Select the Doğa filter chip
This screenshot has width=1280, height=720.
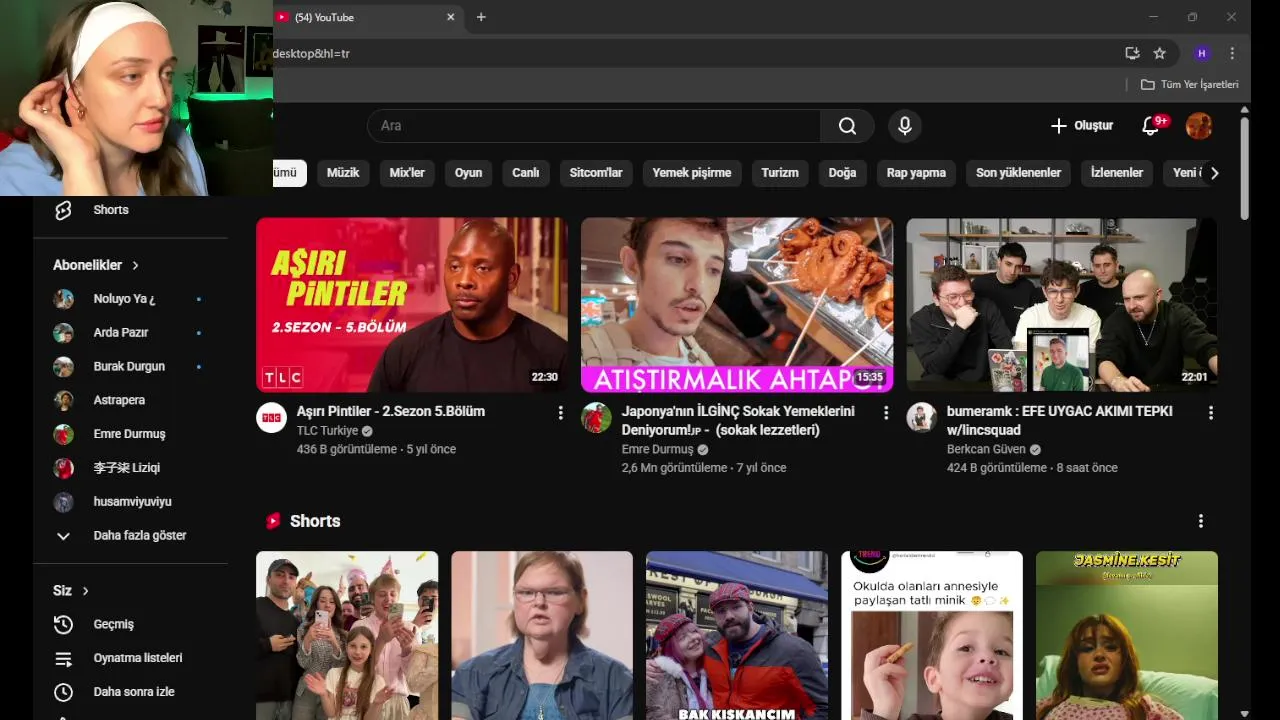[x=842, y=173]
